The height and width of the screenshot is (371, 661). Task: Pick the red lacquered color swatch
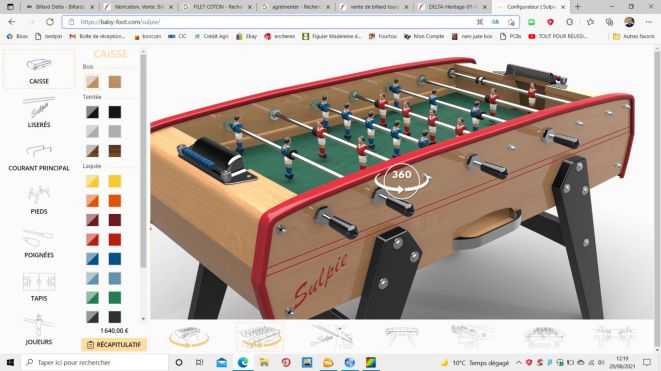coord(114,239)
